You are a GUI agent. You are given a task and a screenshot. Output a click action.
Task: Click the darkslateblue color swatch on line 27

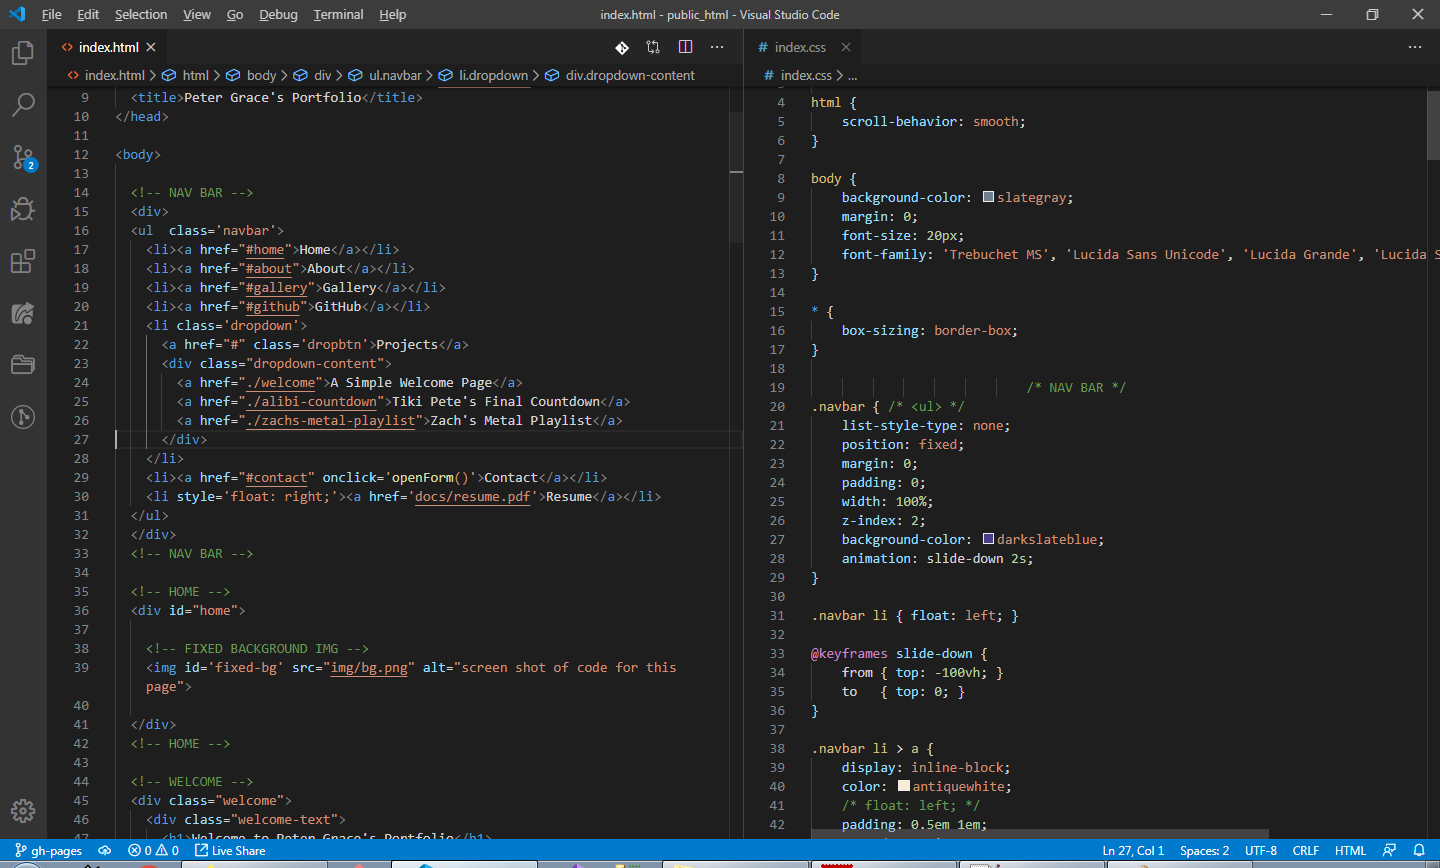click(988, 539)
